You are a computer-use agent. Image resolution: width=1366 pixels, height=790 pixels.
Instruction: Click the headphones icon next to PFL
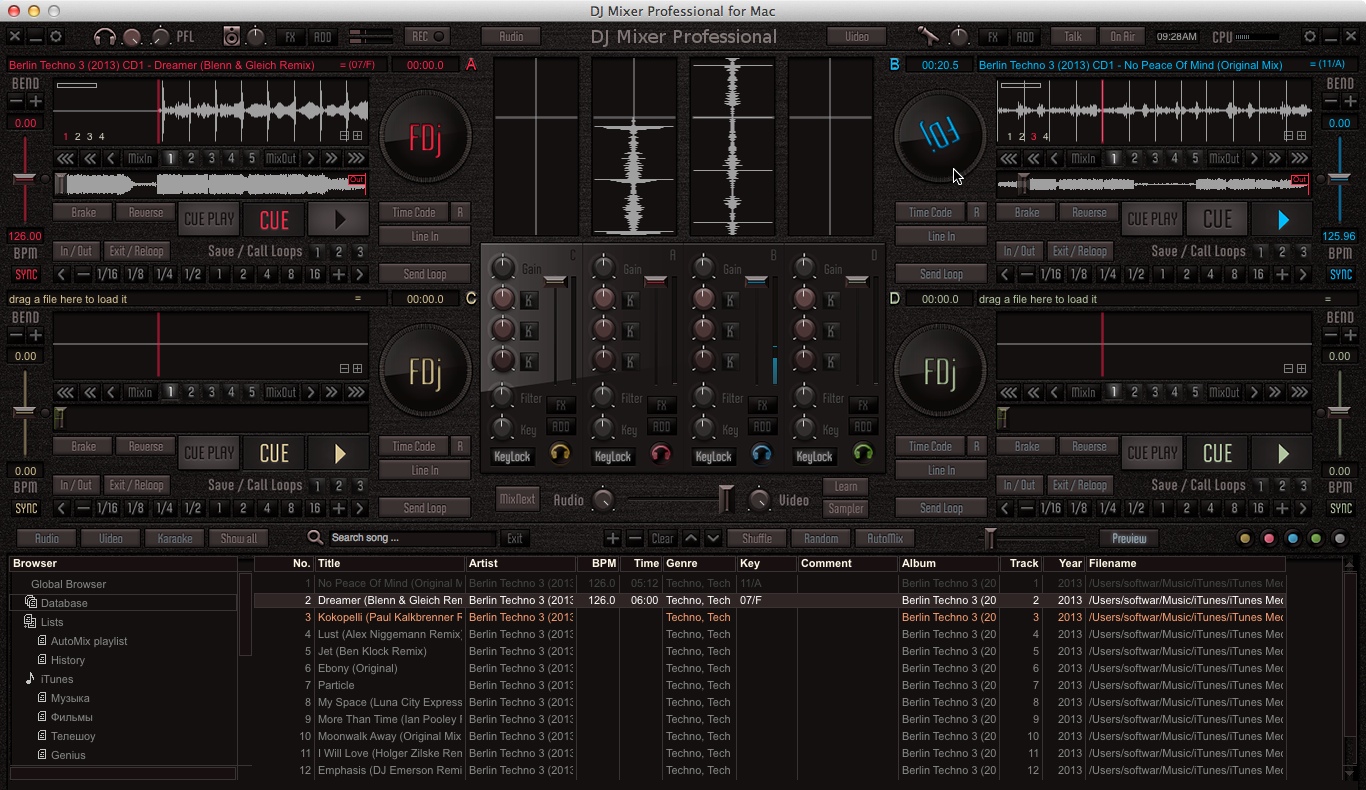(104, 37)
